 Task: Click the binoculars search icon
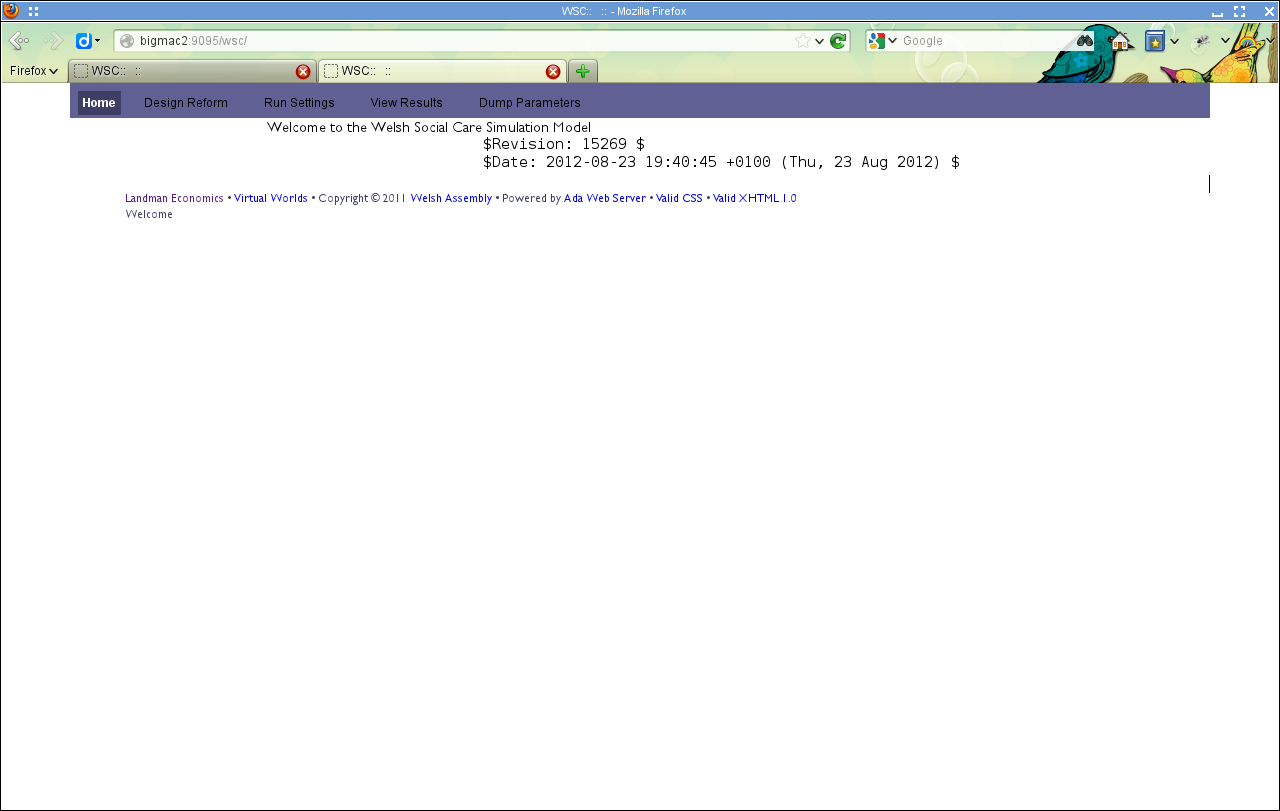1085,41
